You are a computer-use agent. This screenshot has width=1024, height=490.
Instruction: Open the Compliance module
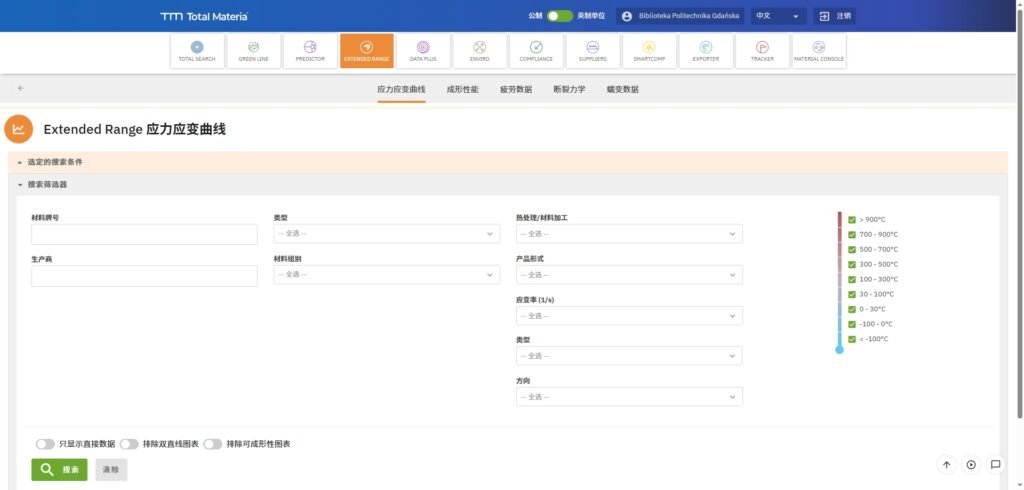pos(536,51)
